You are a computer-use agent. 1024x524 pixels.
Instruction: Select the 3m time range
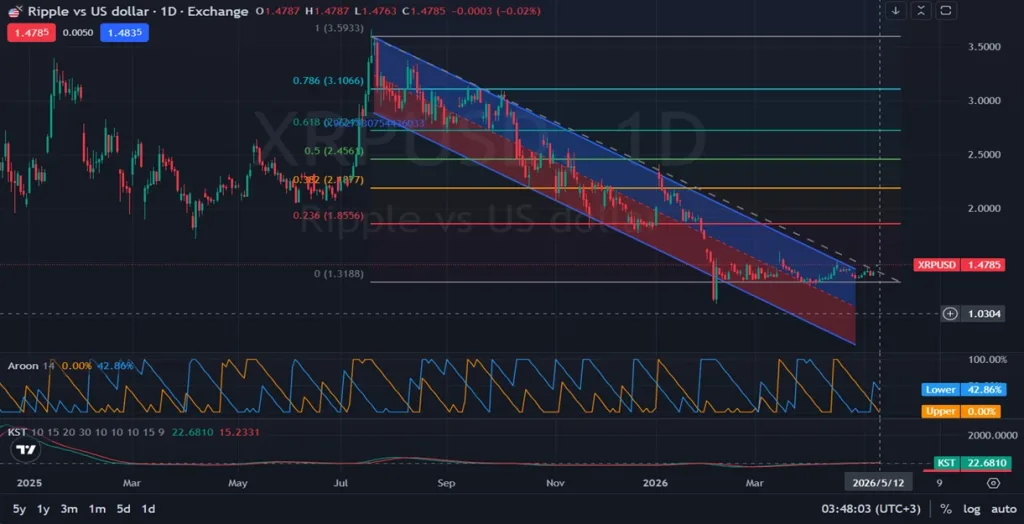pos(69,509)
